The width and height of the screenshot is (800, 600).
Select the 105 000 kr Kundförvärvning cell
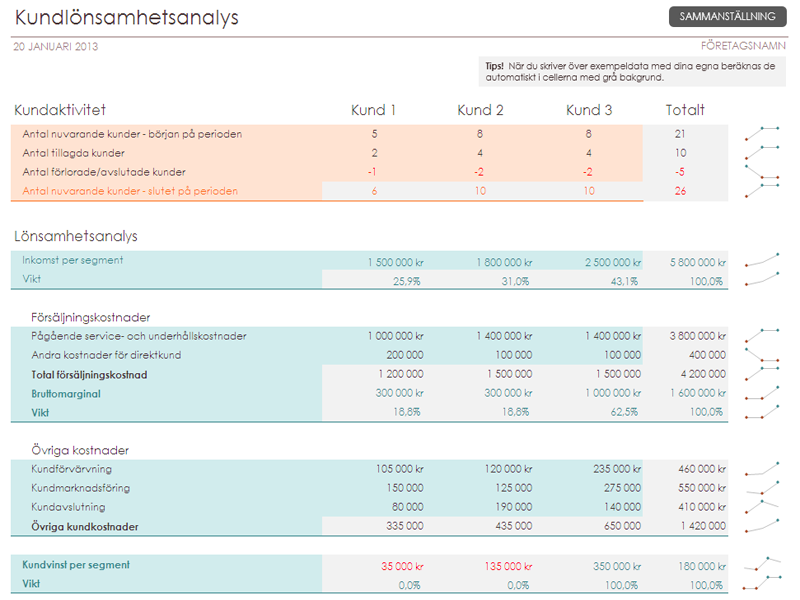point(399,468)
